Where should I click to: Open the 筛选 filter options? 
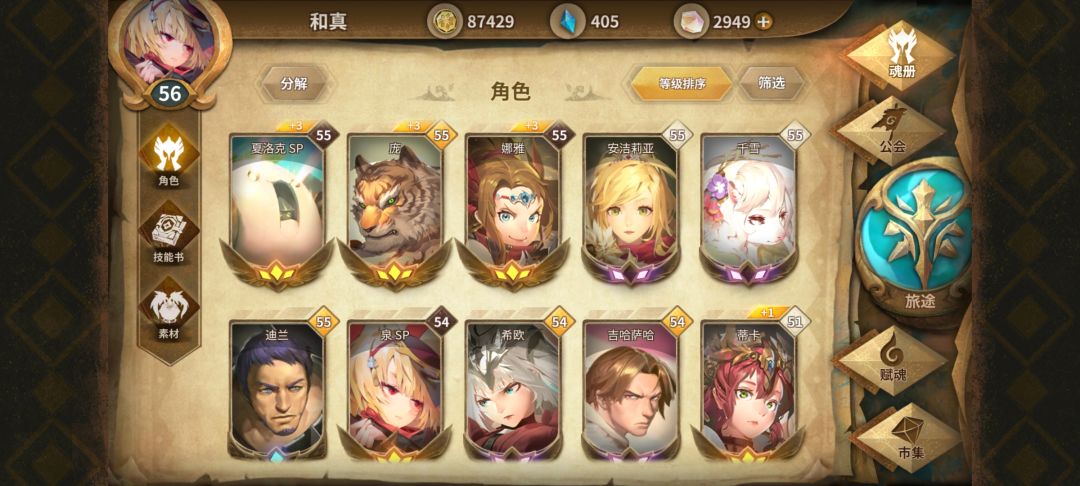point(772,83)
